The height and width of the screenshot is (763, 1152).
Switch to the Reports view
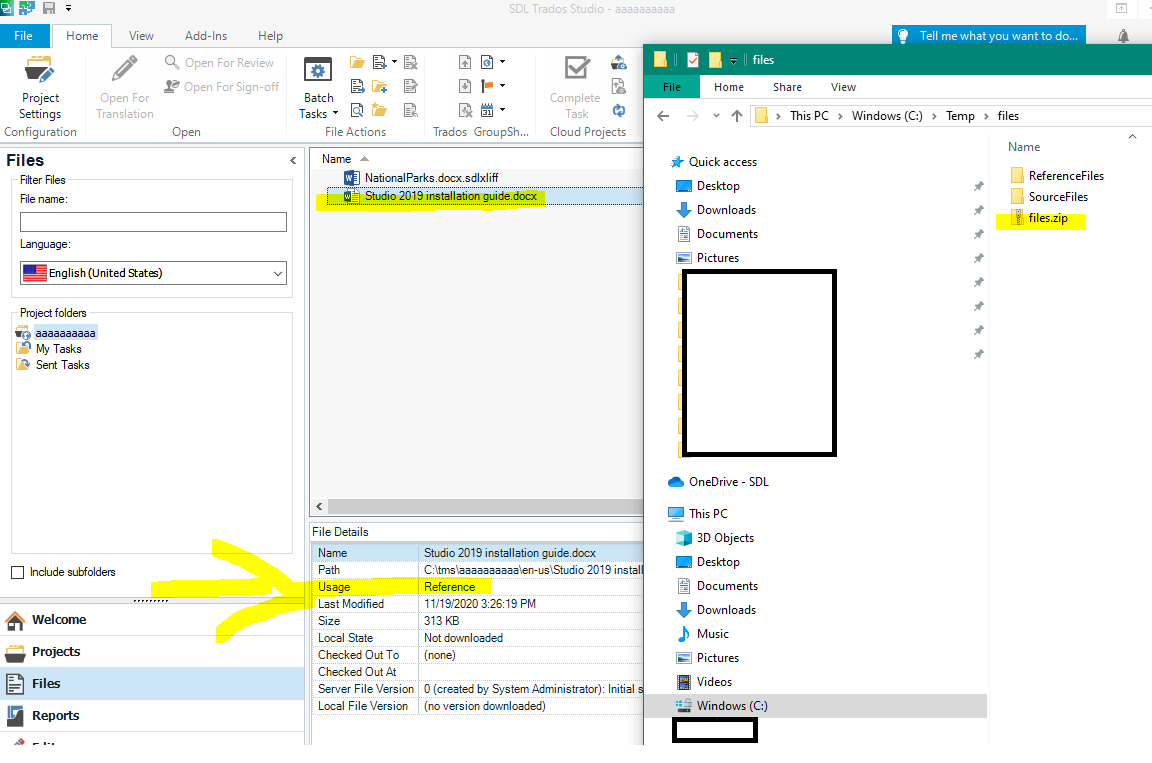(152, 716)
